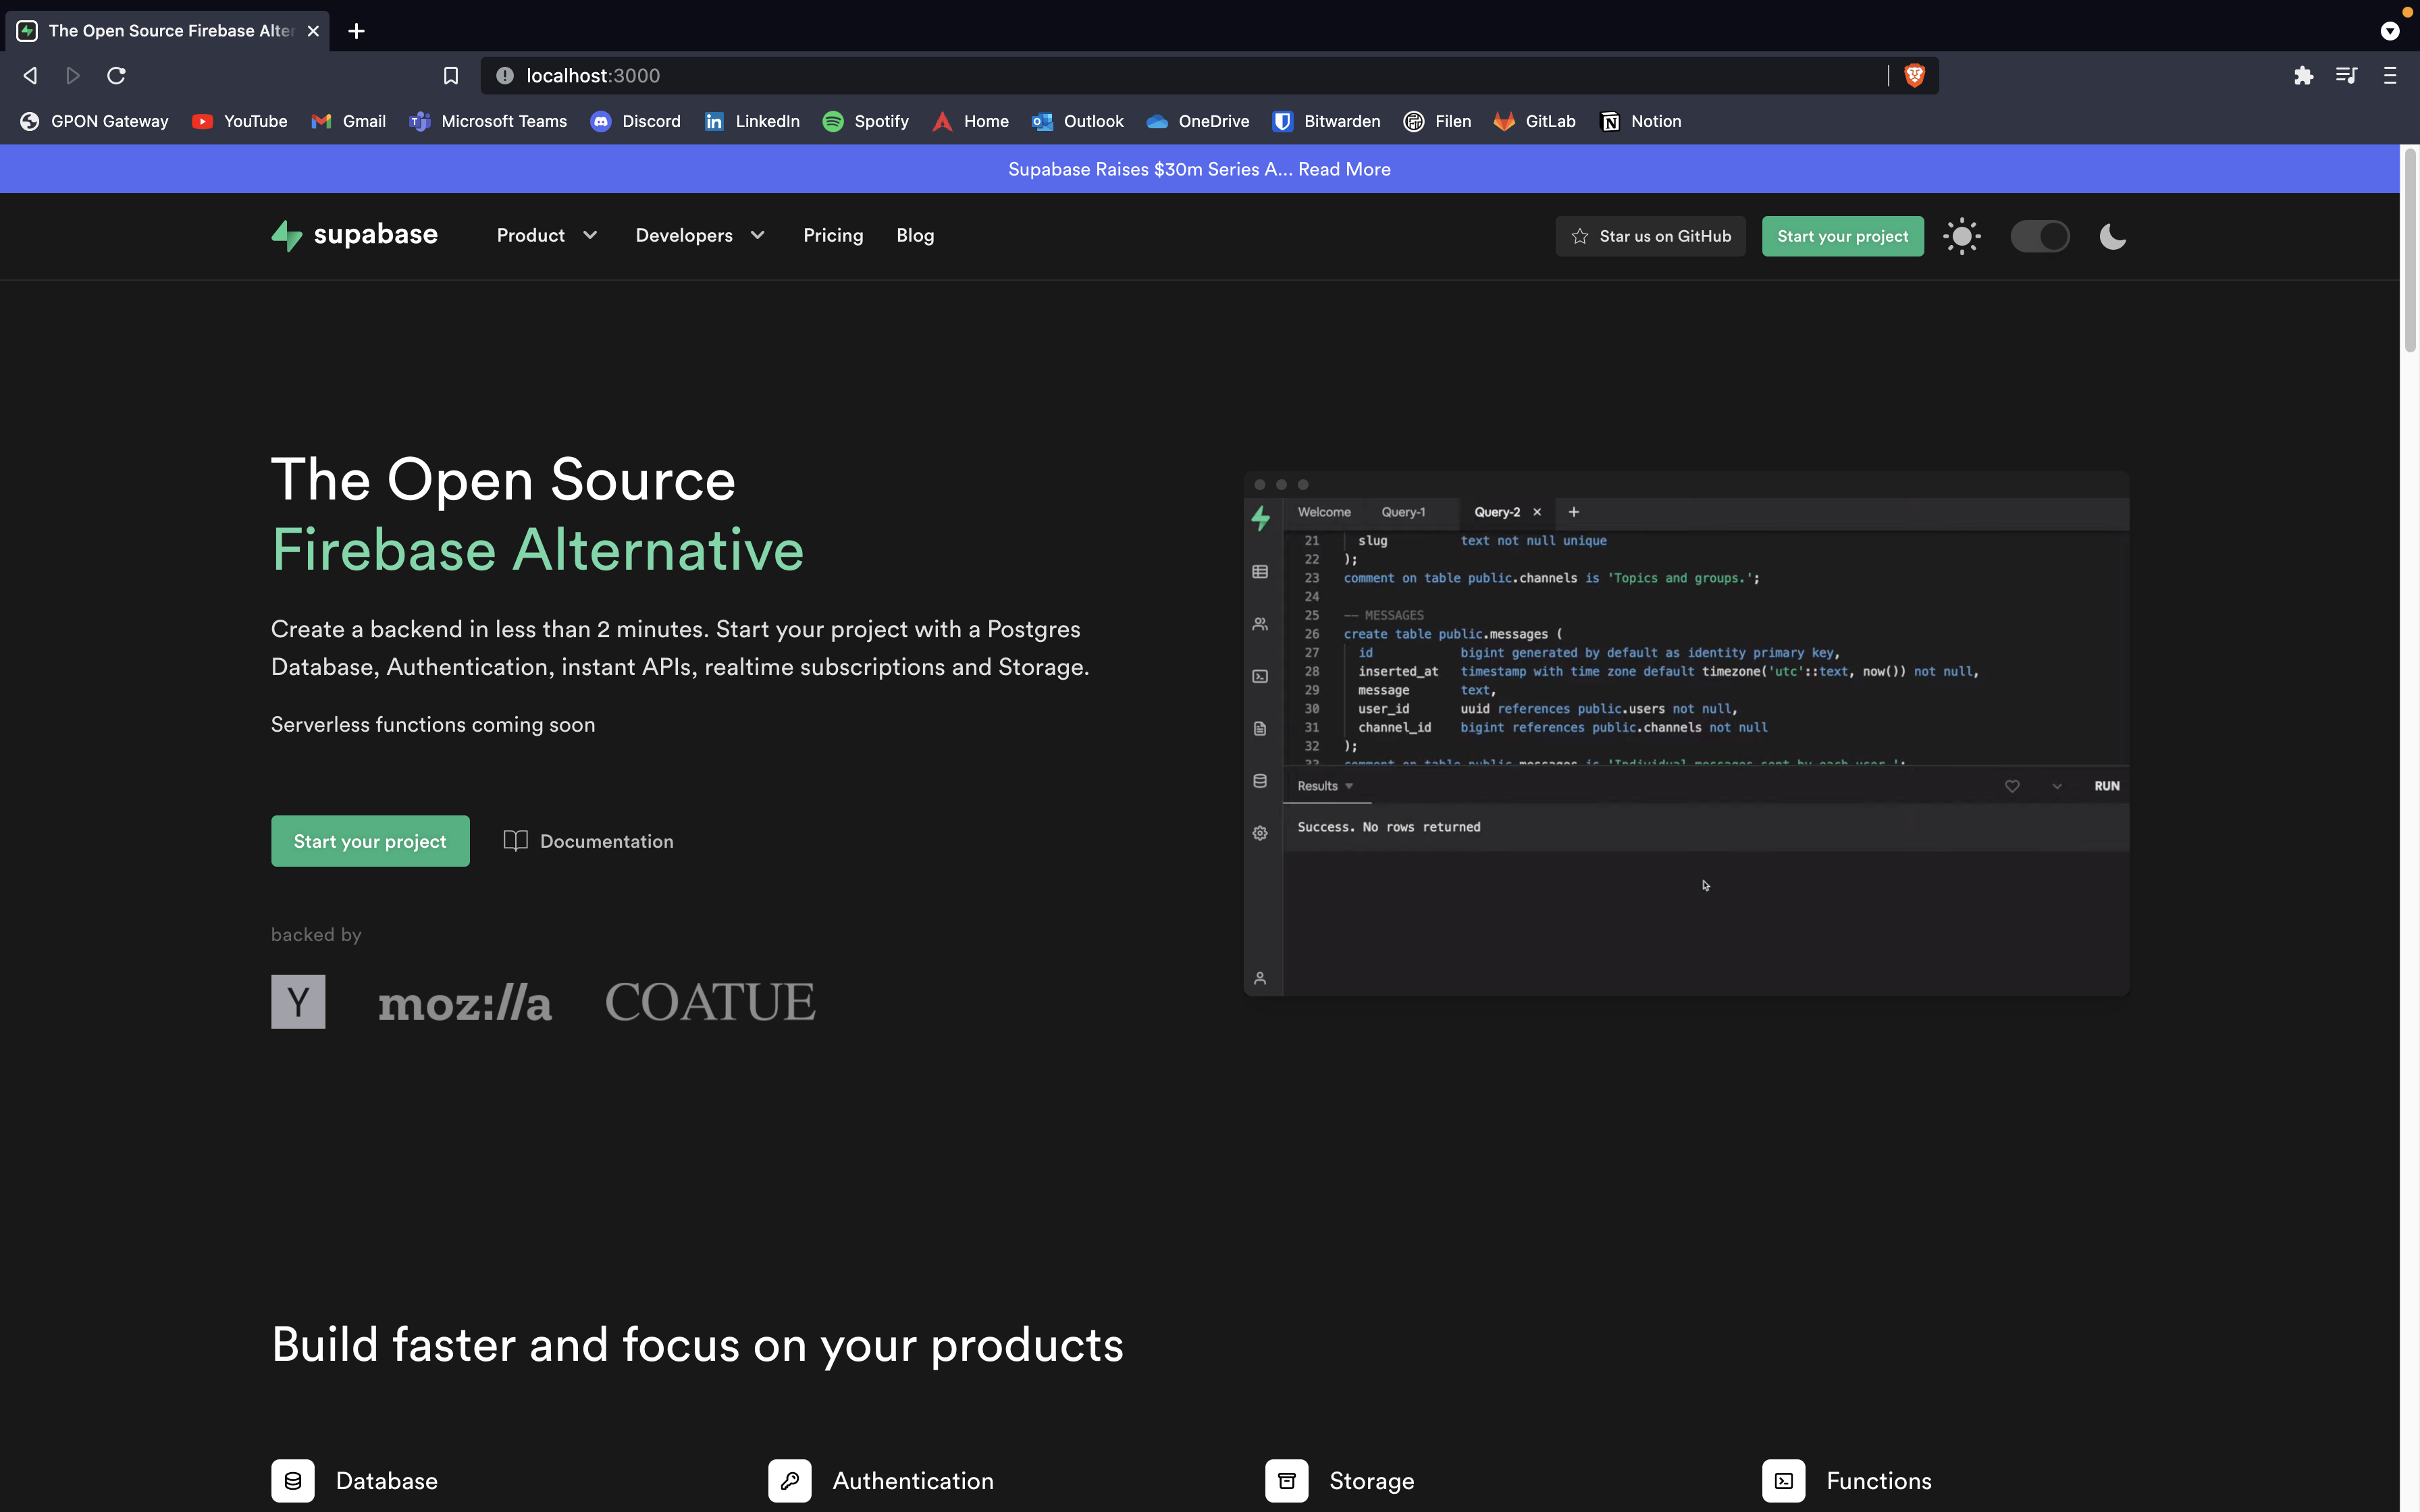Open the Documentation link
This screenshot has height=1512, width=2420.
589,841
